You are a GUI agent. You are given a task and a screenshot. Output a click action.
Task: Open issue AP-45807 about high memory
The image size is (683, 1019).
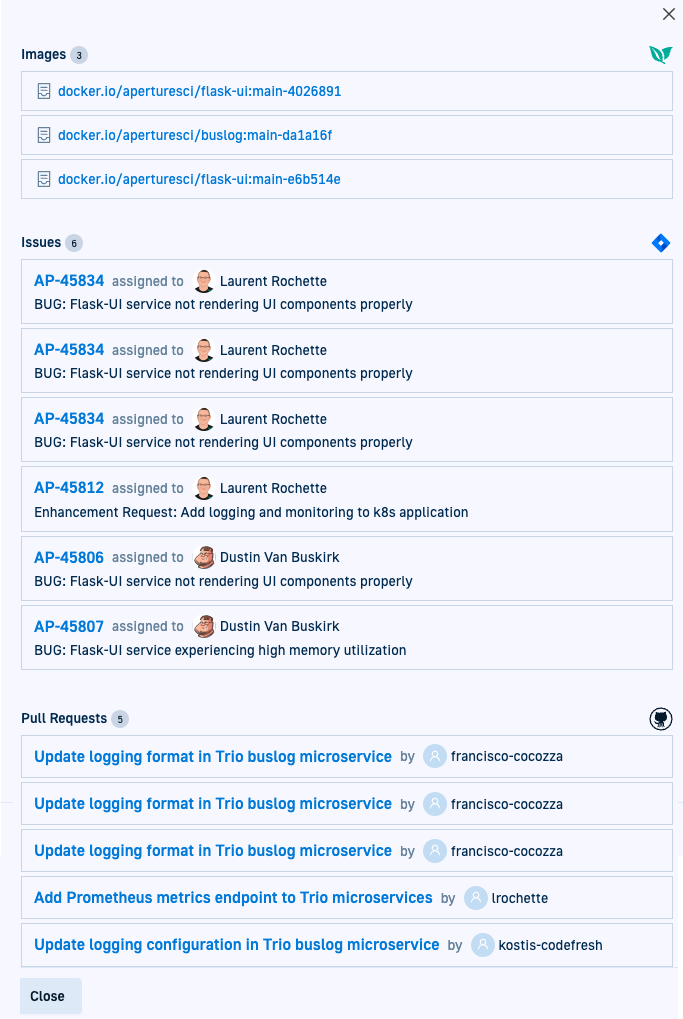click(69, 626)
